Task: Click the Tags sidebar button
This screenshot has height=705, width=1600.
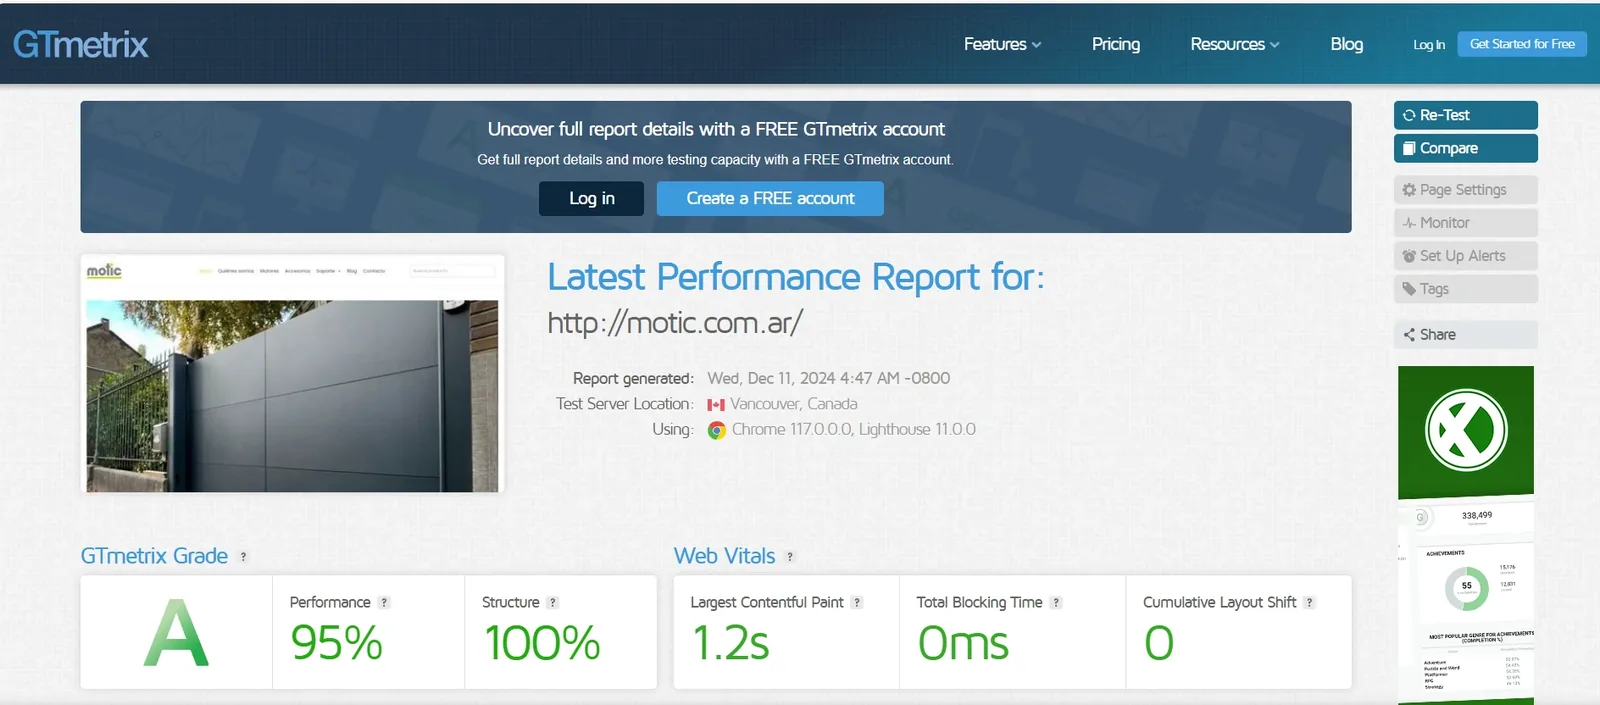Action: [x=1466, y=288]
